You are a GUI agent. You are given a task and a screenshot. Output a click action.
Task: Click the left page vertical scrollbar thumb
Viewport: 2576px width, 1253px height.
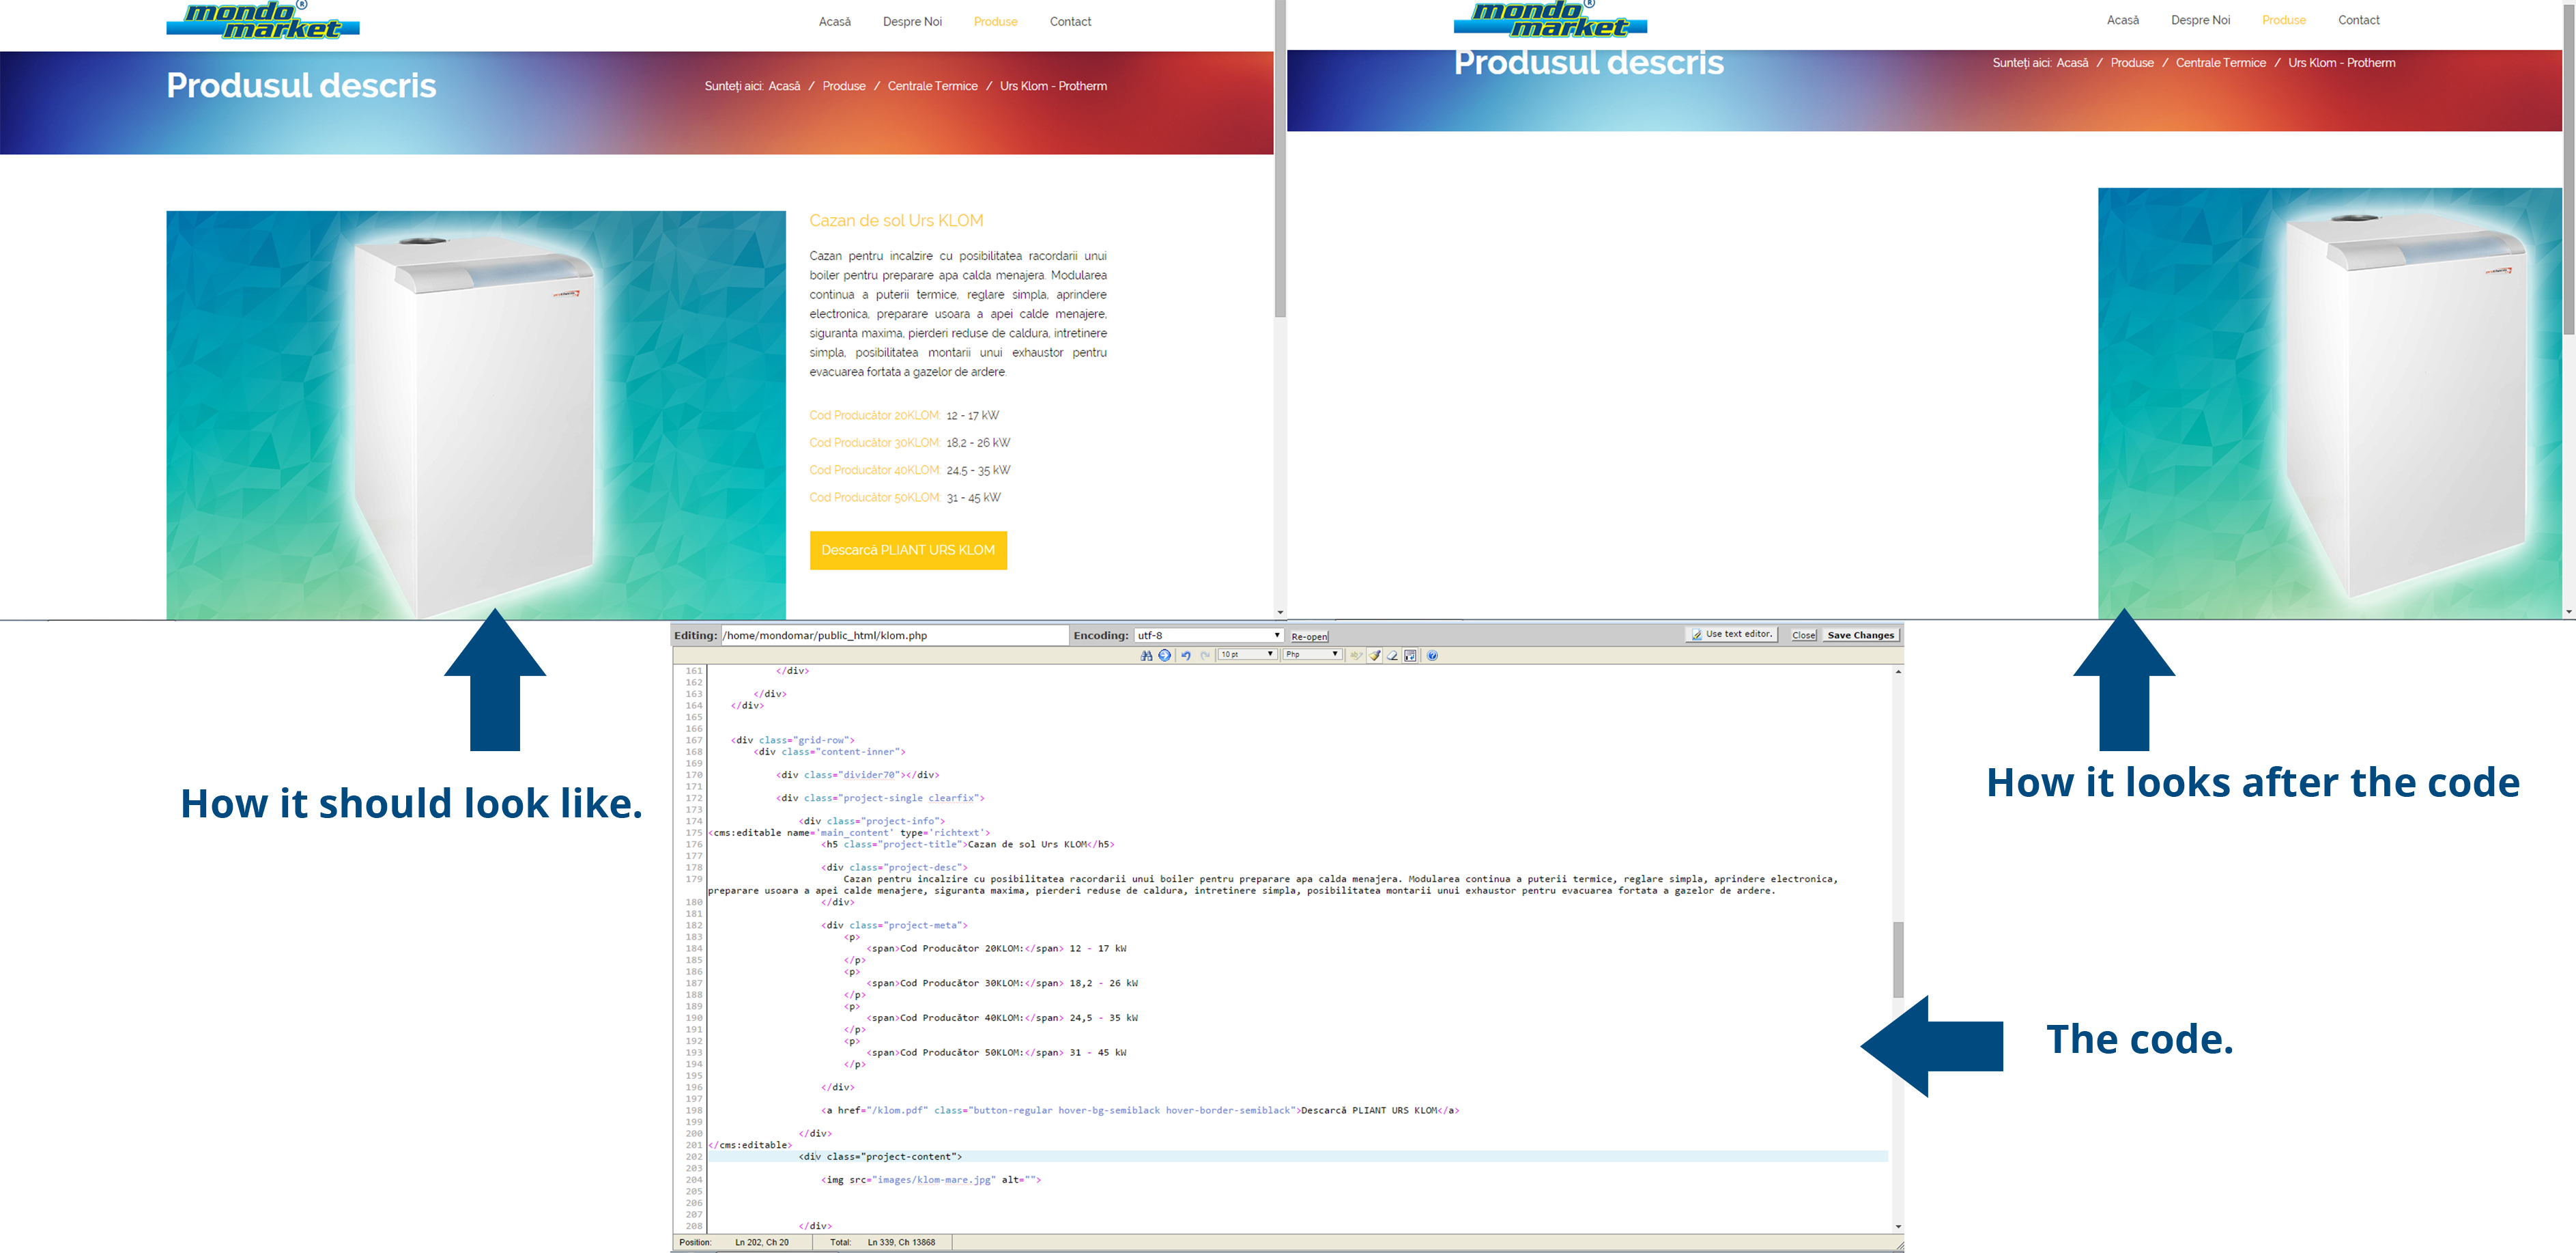click(x=1279, y=160)
